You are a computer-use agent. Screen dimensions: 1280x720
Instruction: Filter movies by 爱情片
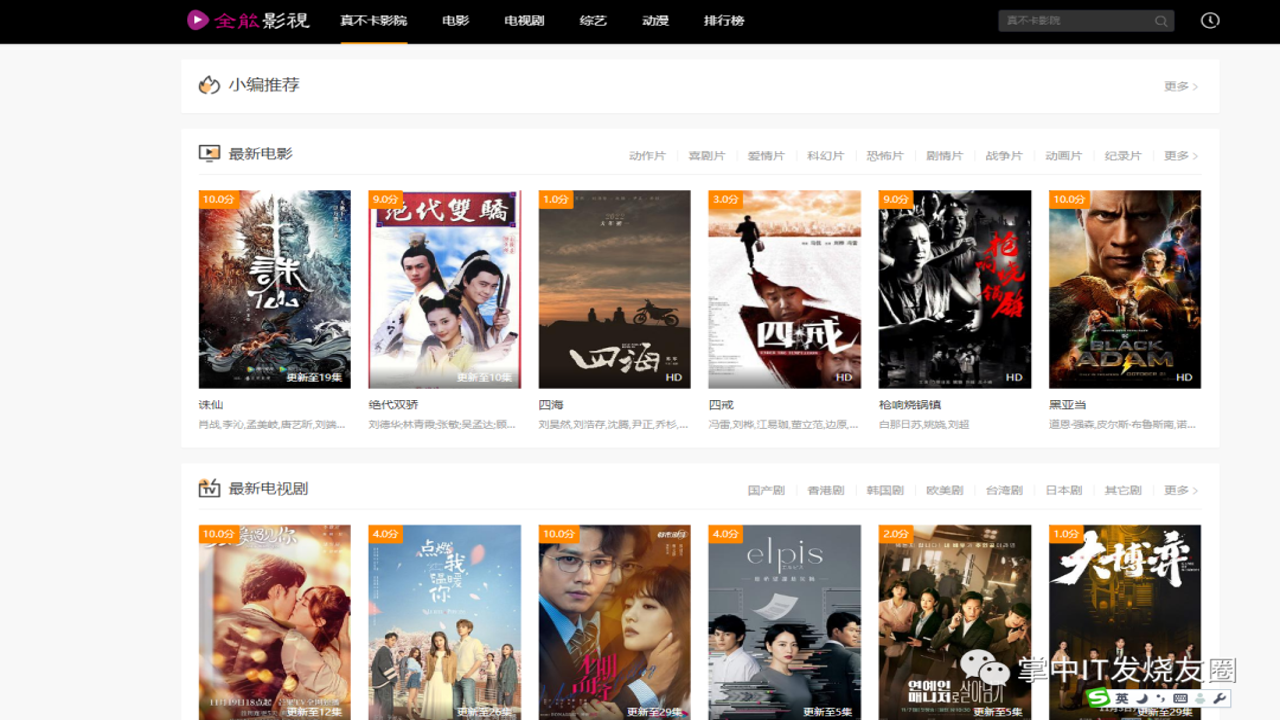click(x=766, y=156)
